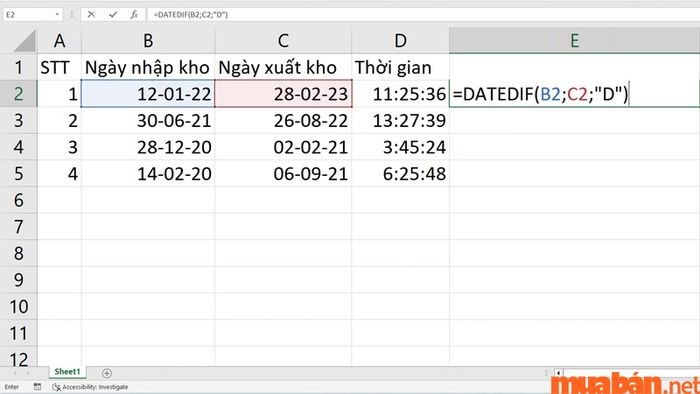Screen dimensions: 700x394
Task: Select the cell containing date 14-02-20
Action: pos(148,174)
